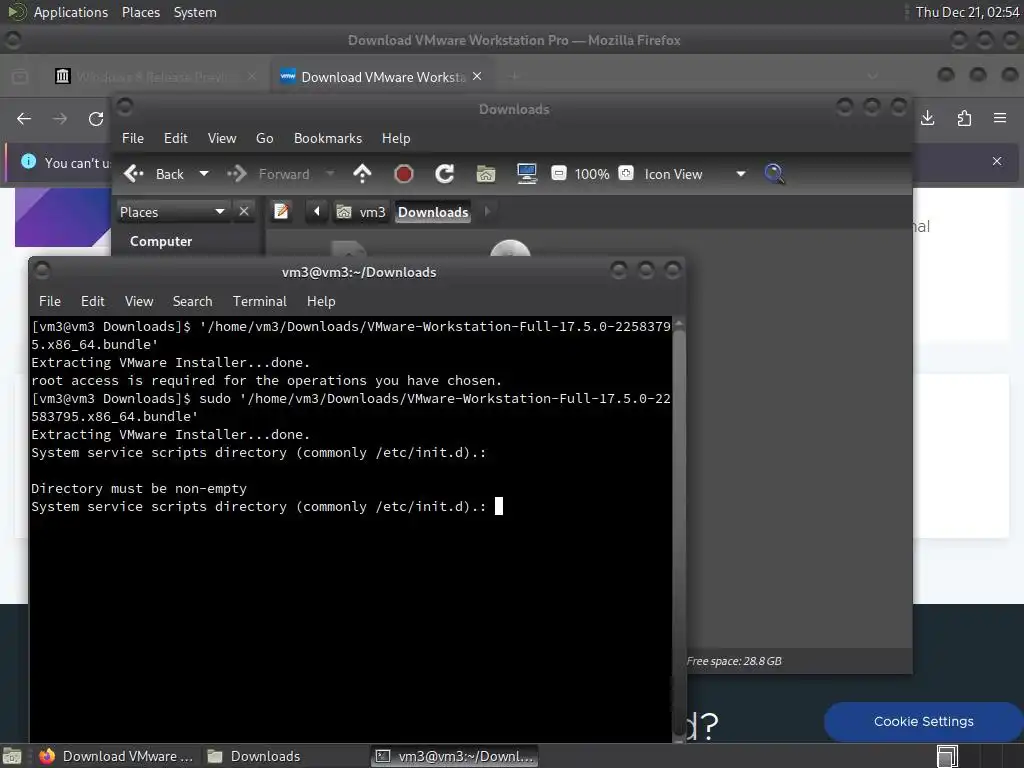Click Computer heading in Places sidebar

(x=161, y=241)
